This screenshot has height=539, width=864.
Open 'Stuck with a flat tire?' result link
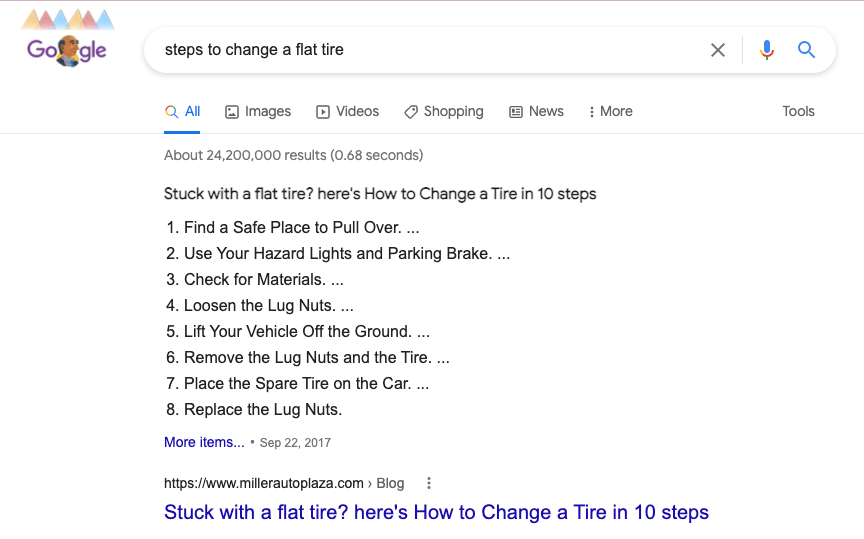[x=436, y=512]
